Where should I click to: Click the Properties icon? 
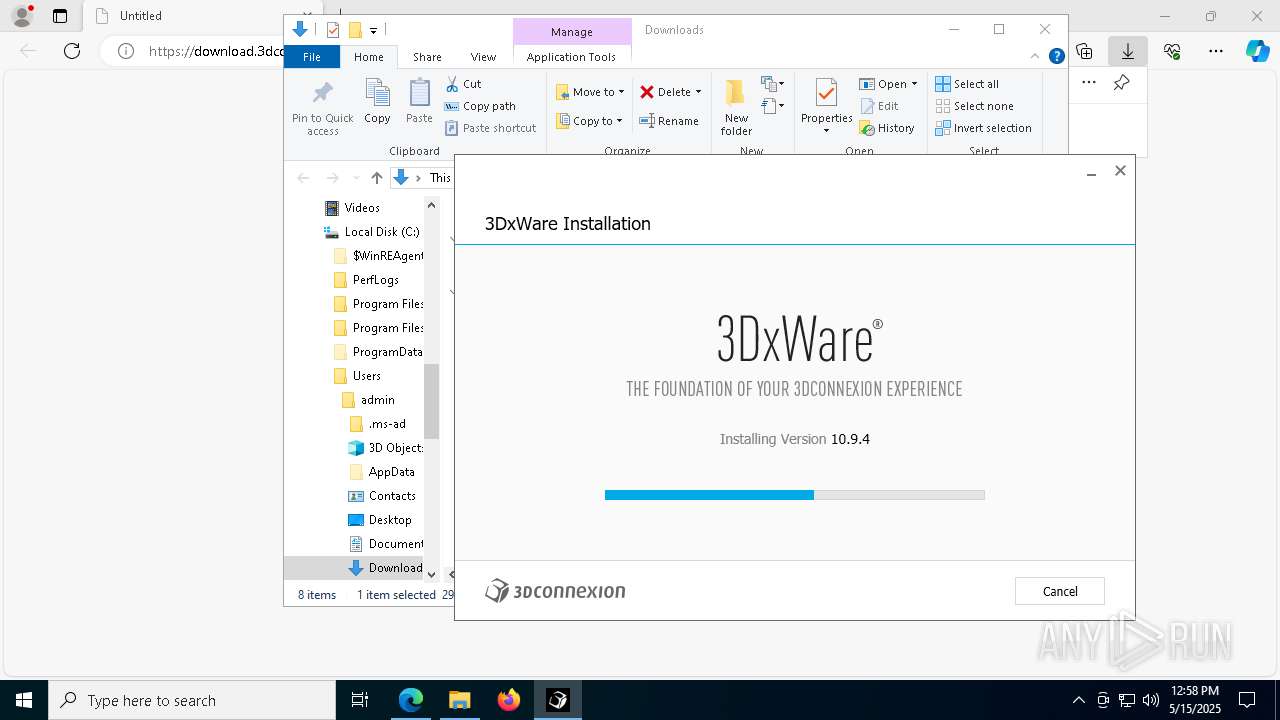tap(826, 95)
